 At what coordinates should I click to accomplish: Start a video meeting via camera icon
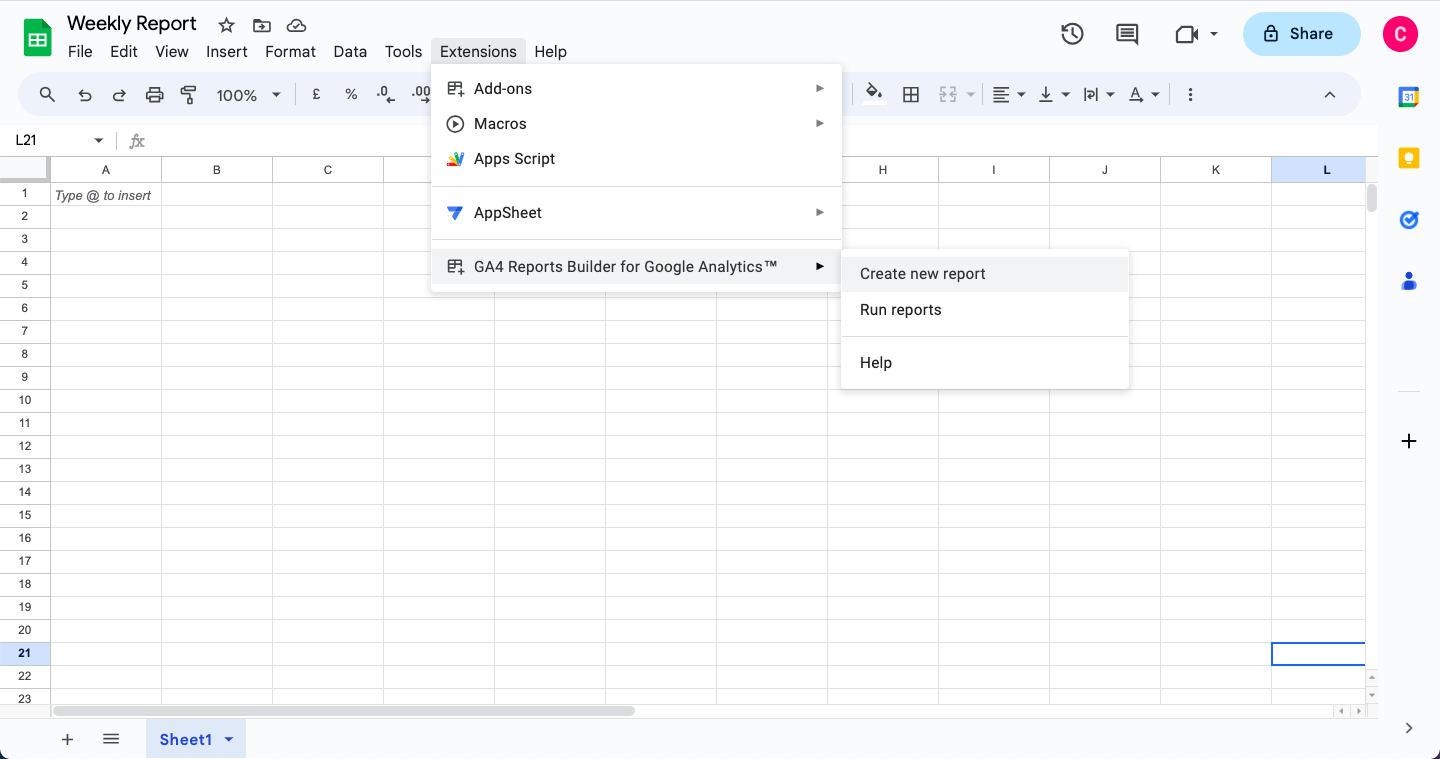1186,34
